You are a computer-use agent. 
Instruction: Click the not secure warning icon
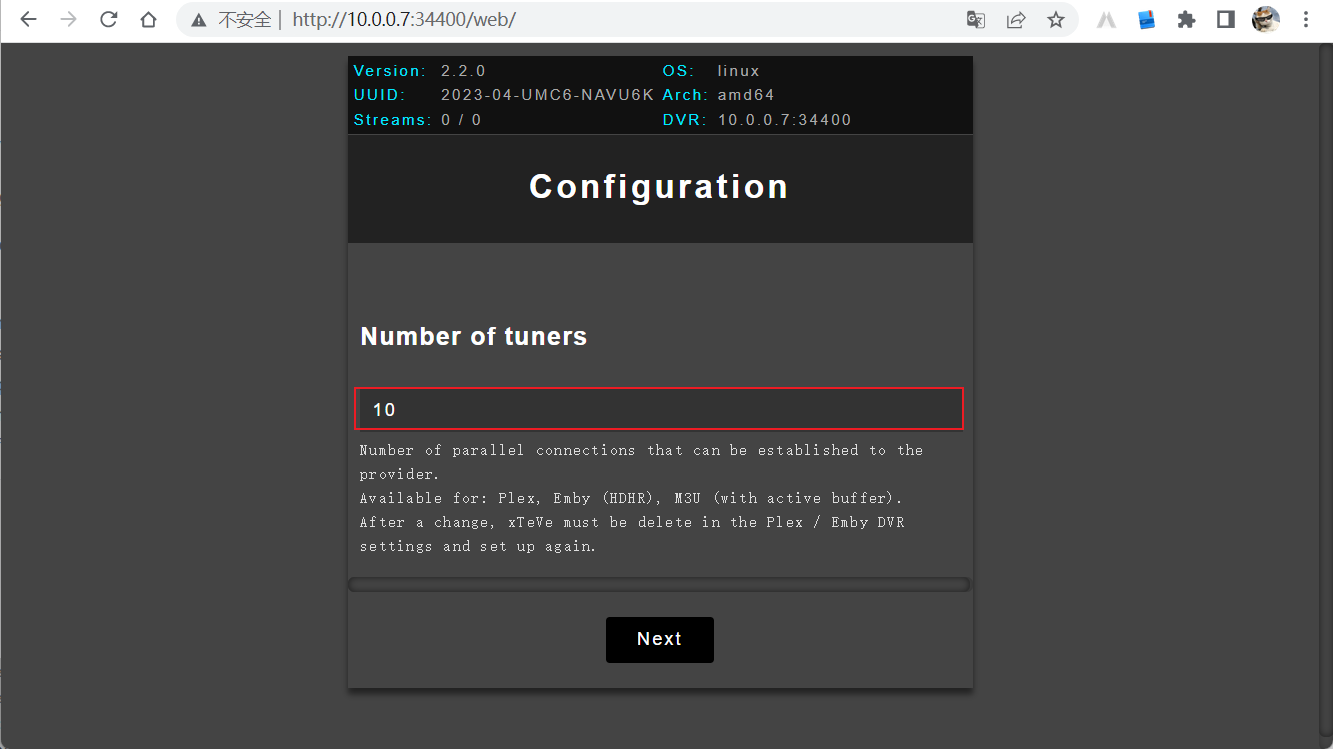[x=199, y=20]
